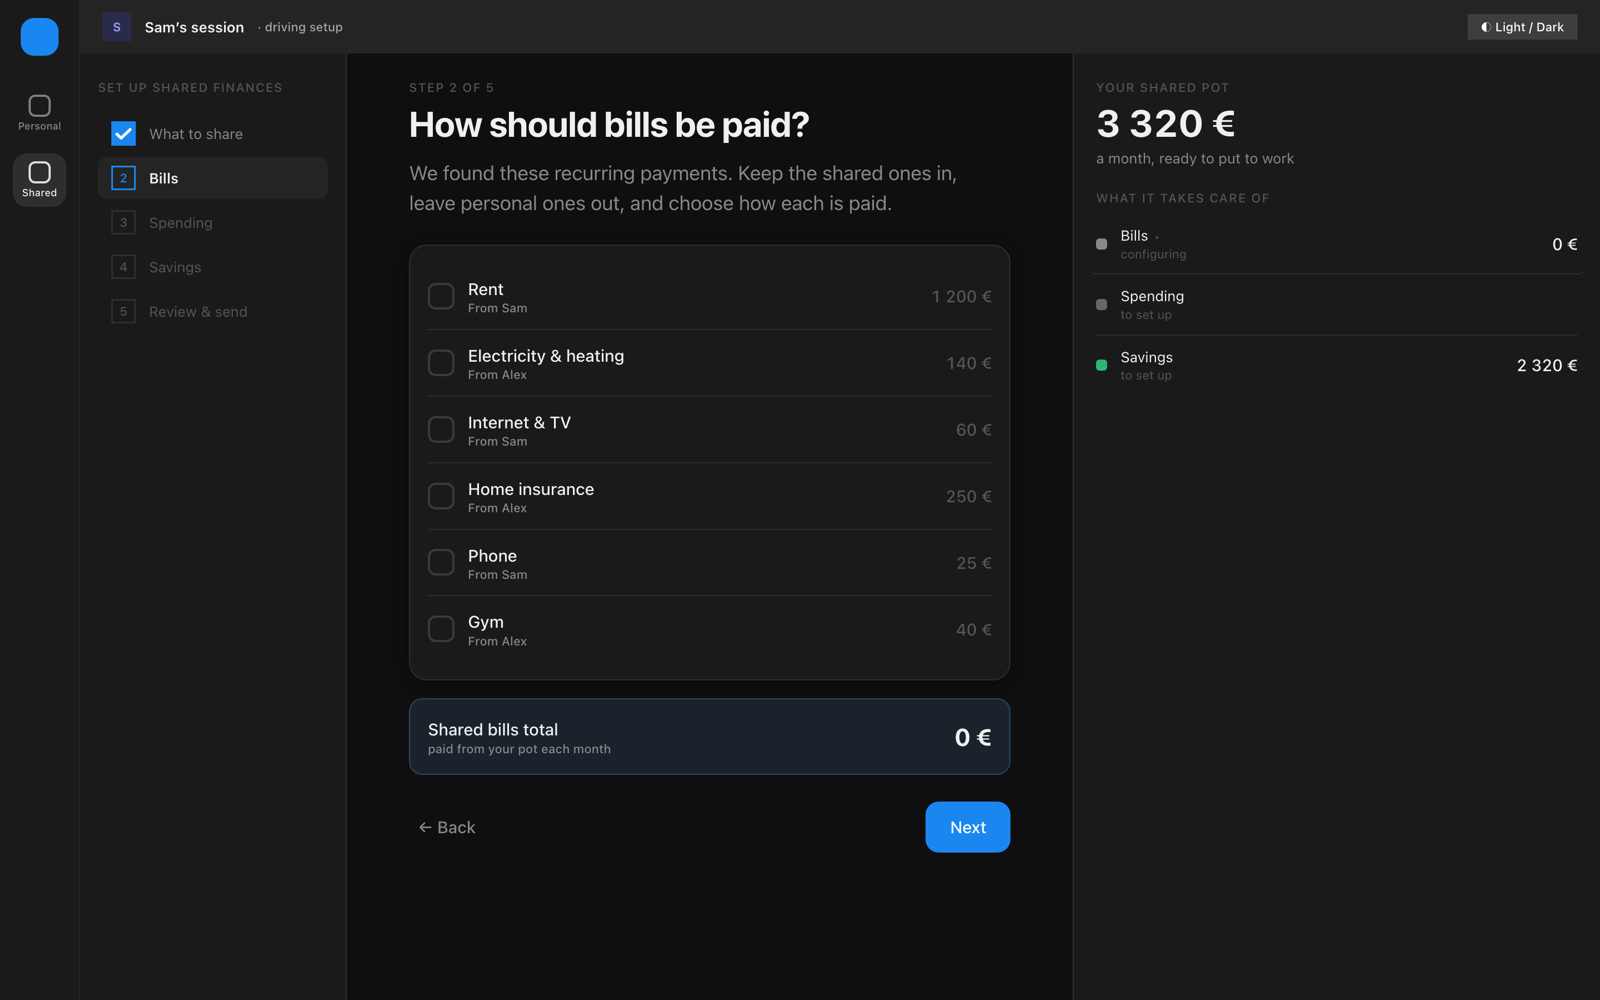
Task: Tick the Internet & TV checkbox
Action: [x=441, y=429]
